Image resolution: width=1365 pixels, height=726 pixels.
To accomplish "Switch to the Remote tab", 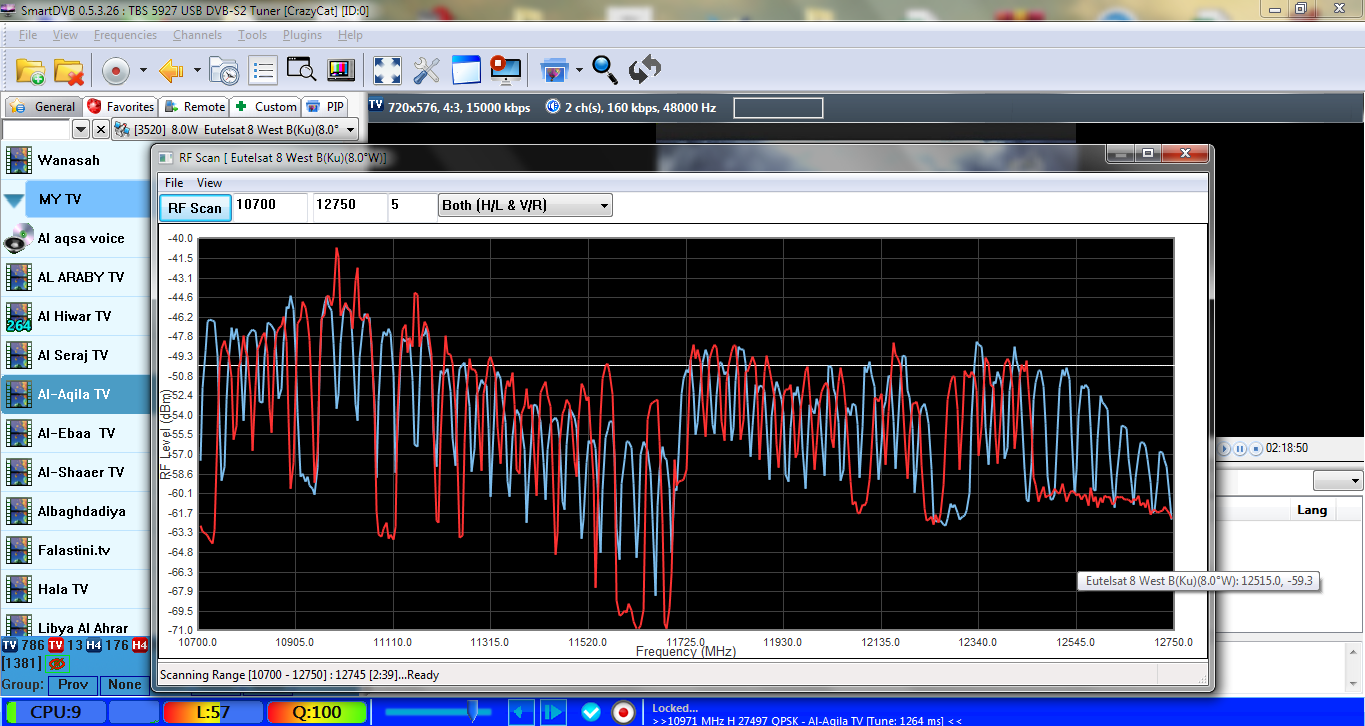I will 194,106.
